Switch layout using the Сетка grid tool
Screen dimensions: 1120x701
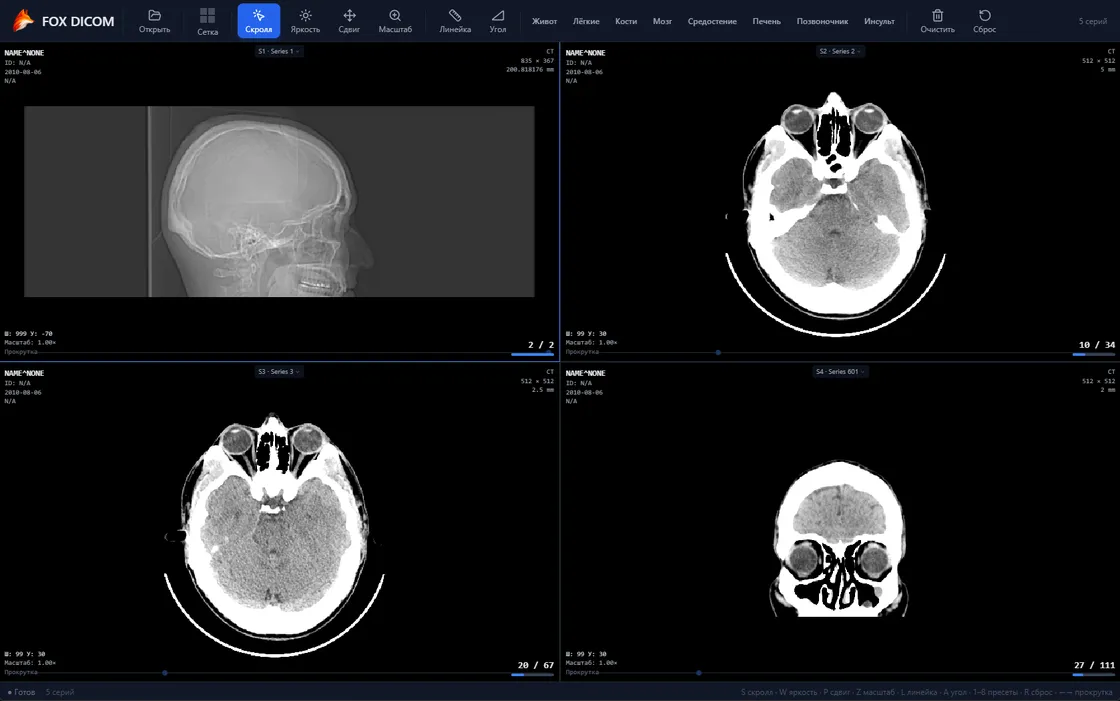tap(207, 21)
